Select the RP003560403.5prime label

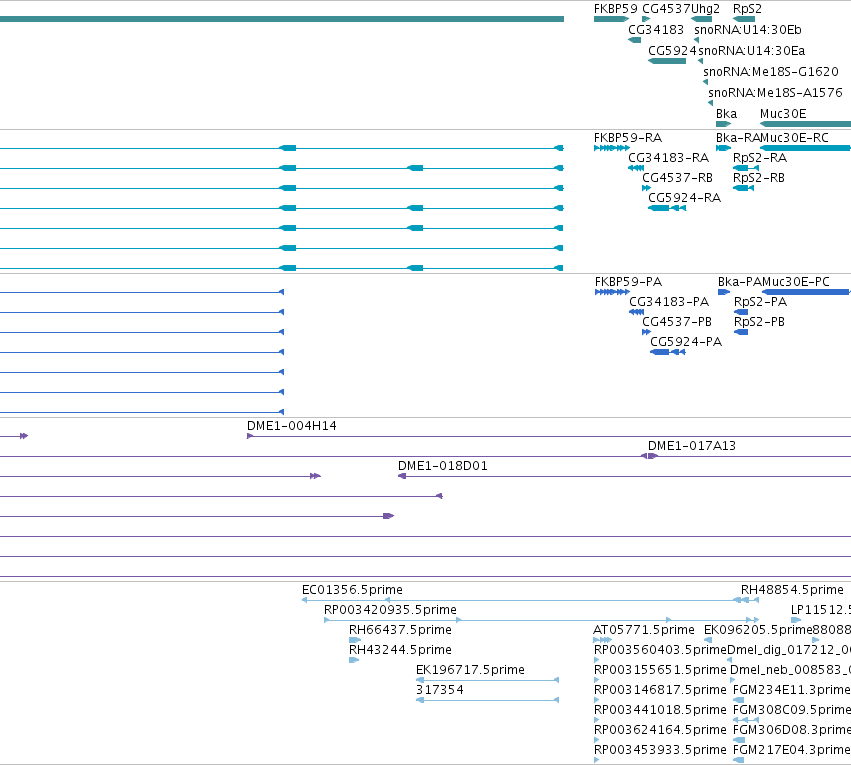[661, 651]
